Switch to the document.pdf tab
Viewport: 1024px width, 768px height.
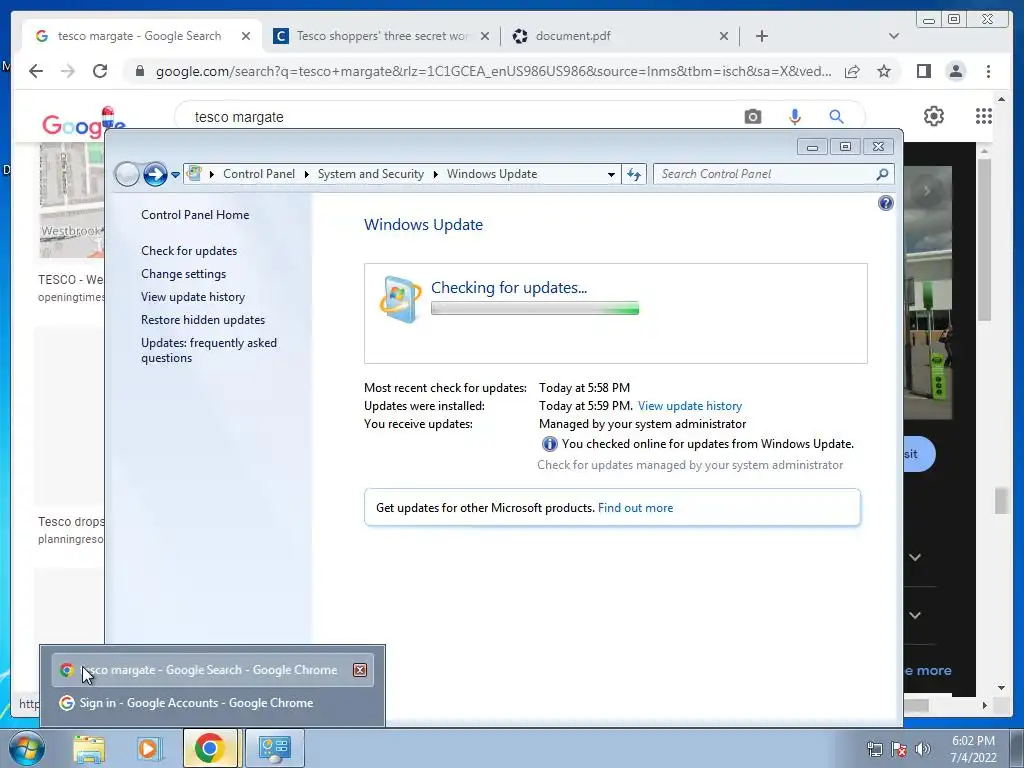tap(620, 36)
